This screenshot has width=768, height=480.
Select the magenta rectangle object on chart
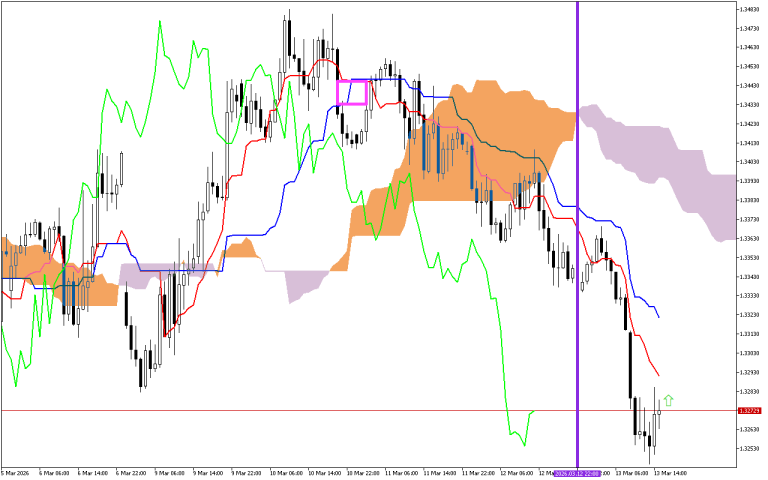click(x=352, y=92)
